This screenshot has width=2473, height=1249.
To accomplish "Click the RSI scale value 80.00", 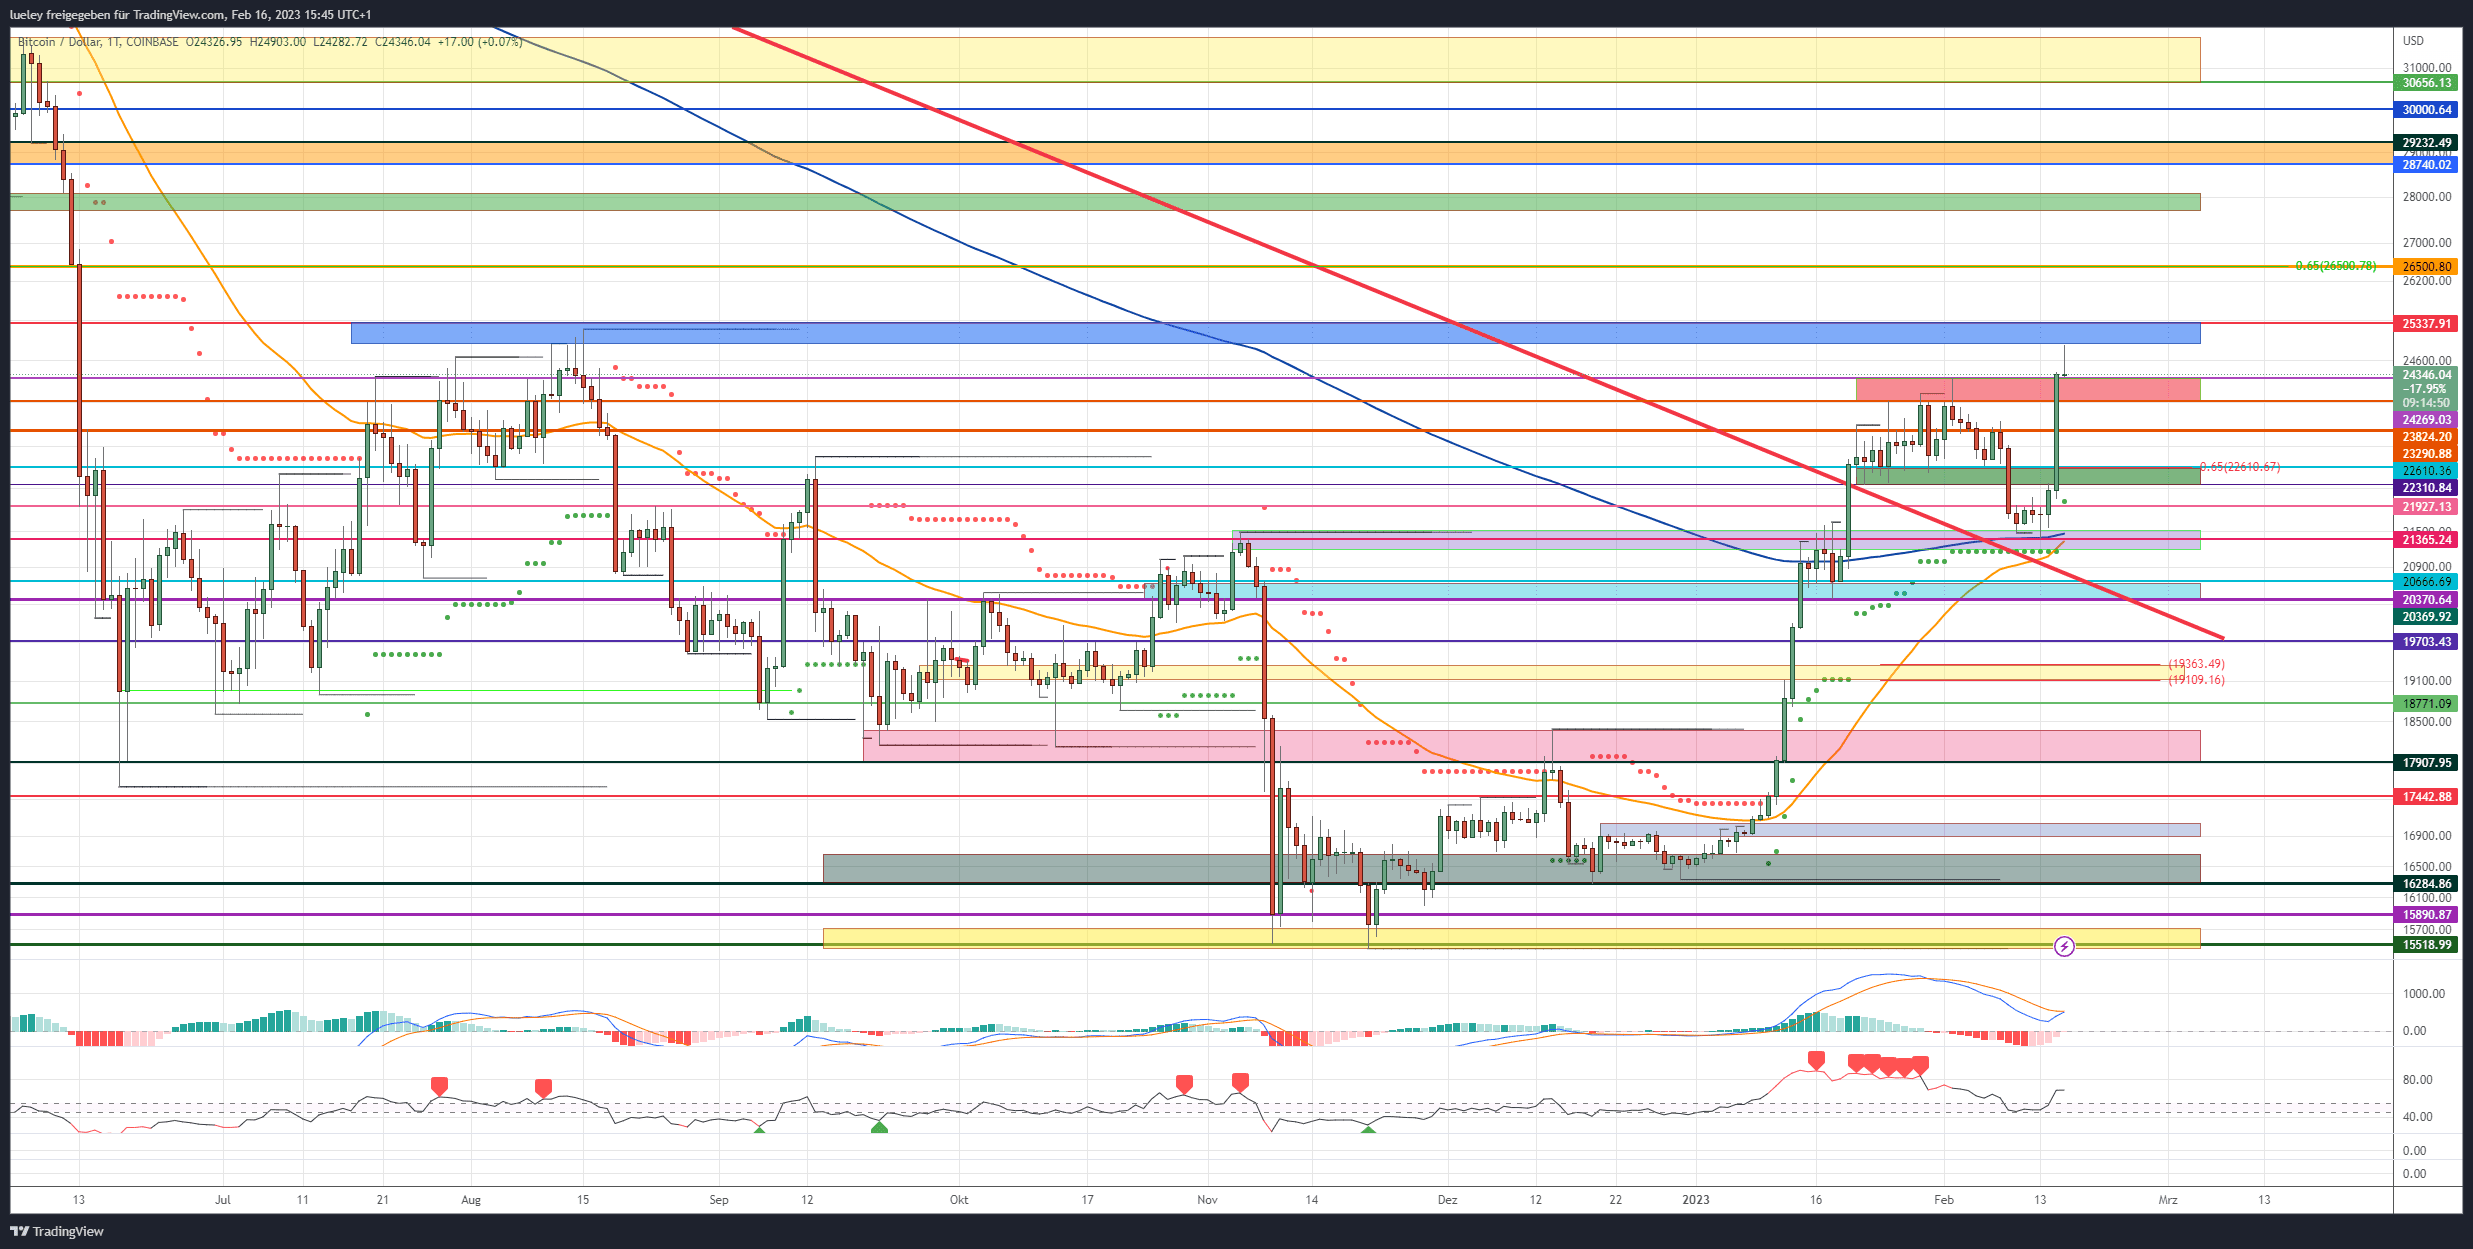I will click(2418, 1080).
